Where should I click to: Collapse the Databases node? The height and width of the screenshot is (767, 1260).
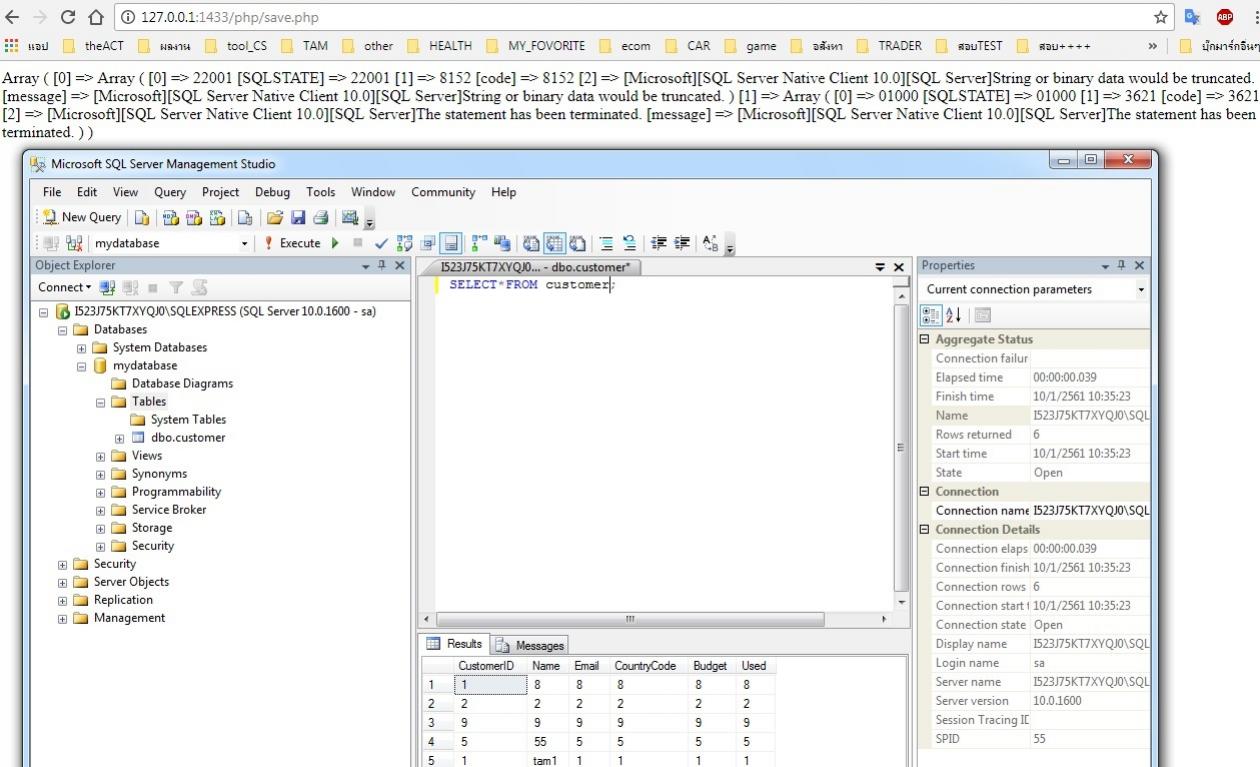coord(63,330)
